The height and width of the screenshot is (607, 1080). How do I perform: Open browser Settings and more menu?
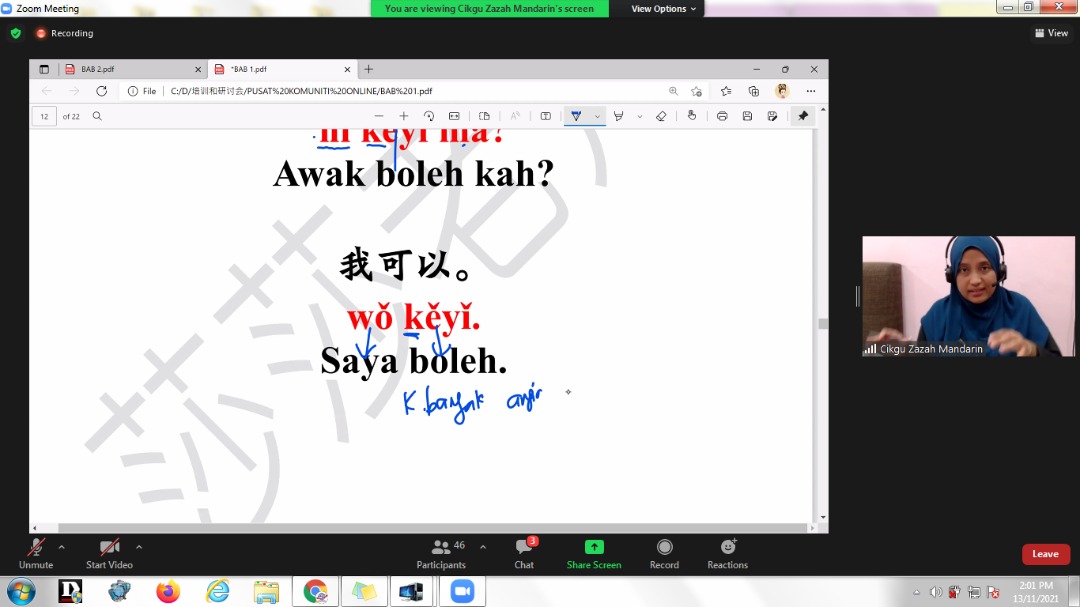[x=811, y=91]
